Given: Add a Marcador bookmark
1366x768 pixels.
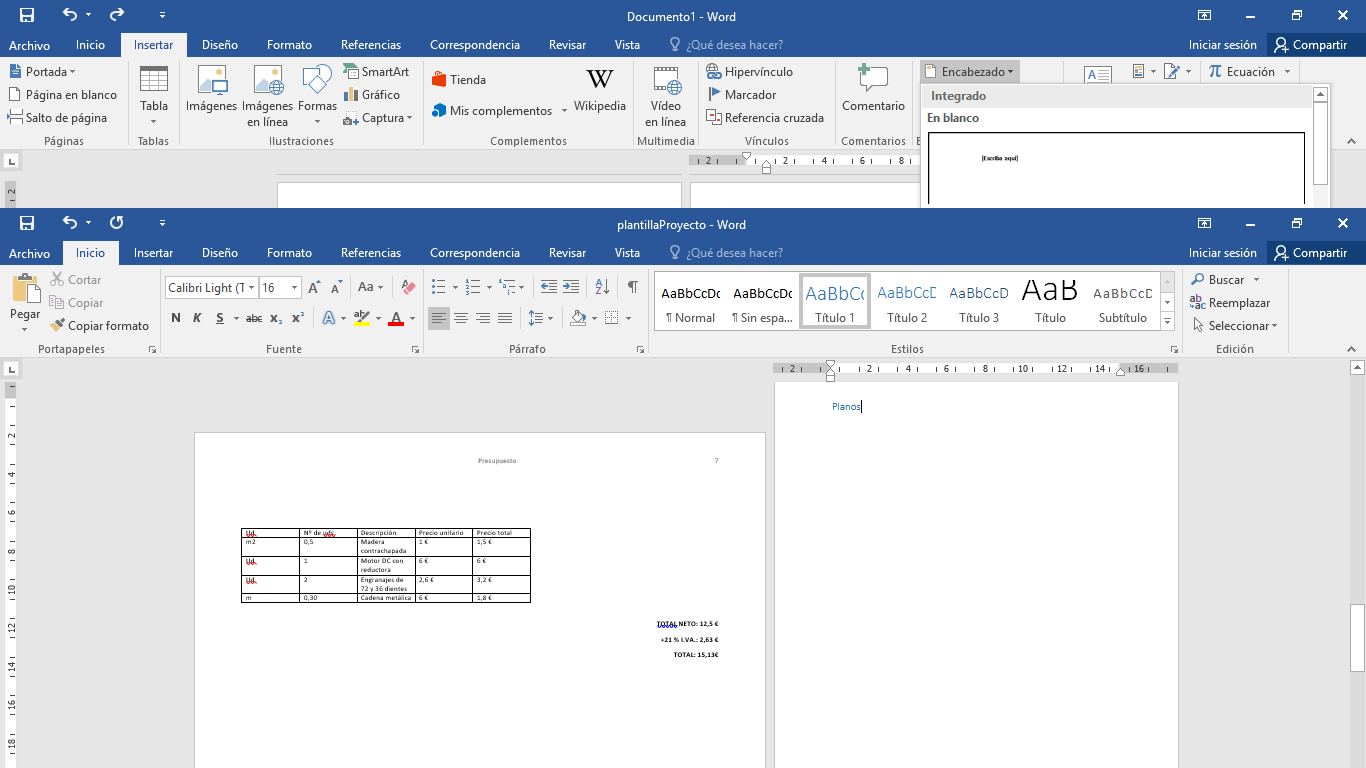Looking at the screenshot, I should 741,95.
